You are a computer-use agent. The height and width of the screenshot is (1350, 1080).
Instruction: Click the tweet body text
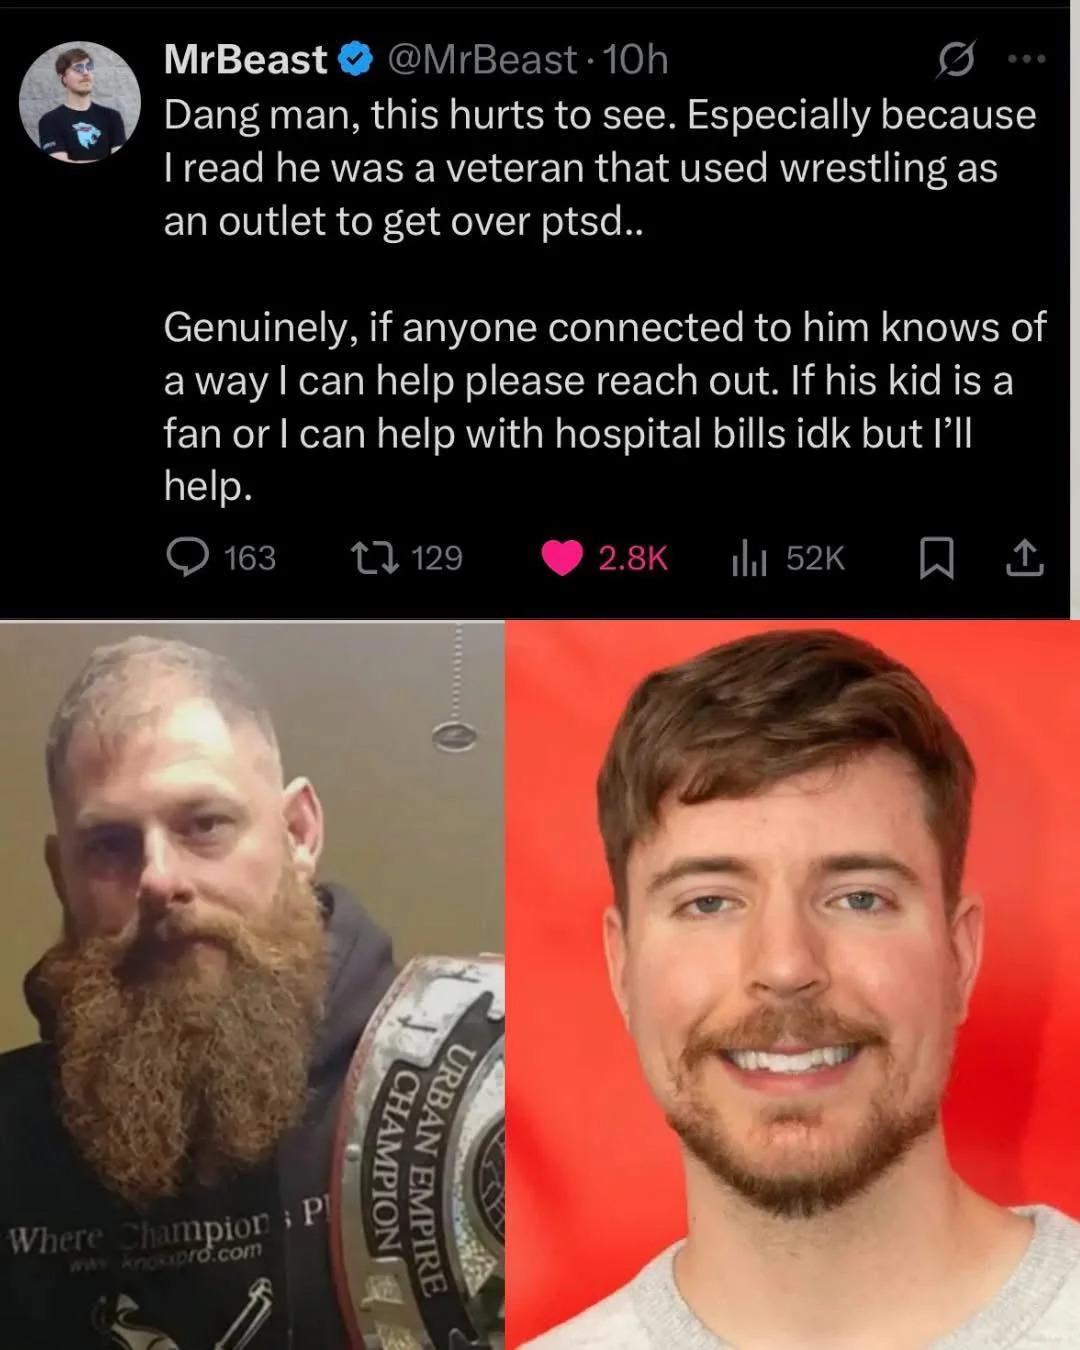(x=605, y=300)
